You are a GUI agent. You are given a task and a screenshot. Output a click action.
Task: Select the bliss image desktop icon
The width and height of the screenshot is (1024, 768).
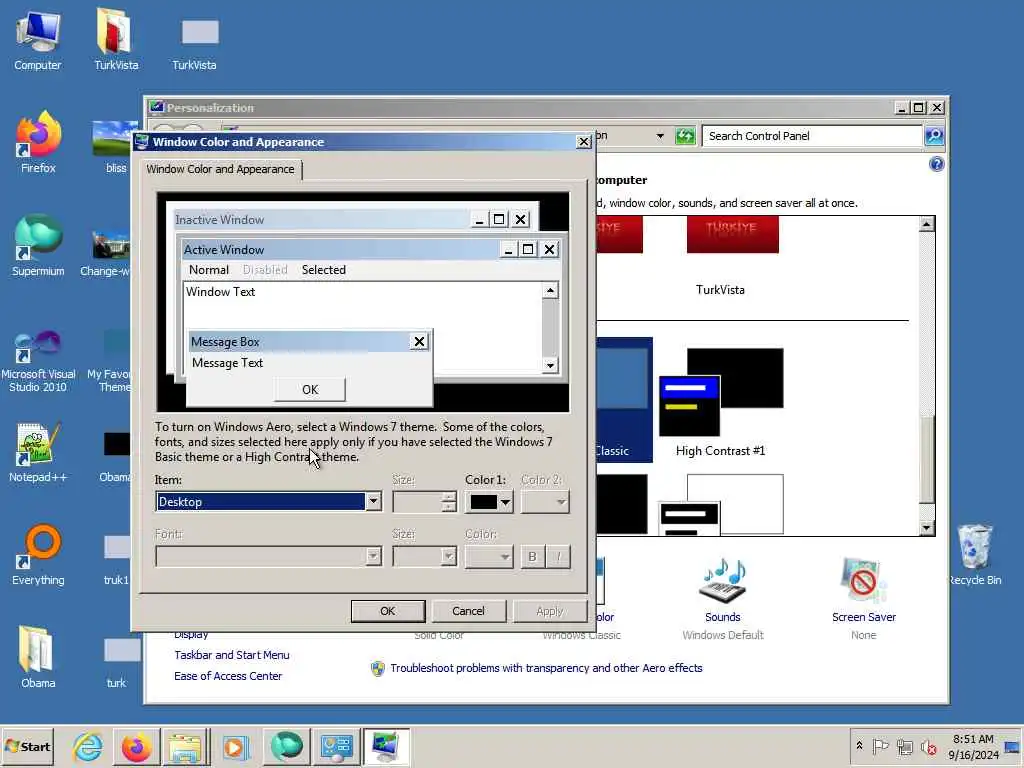[x=116, y=147]
